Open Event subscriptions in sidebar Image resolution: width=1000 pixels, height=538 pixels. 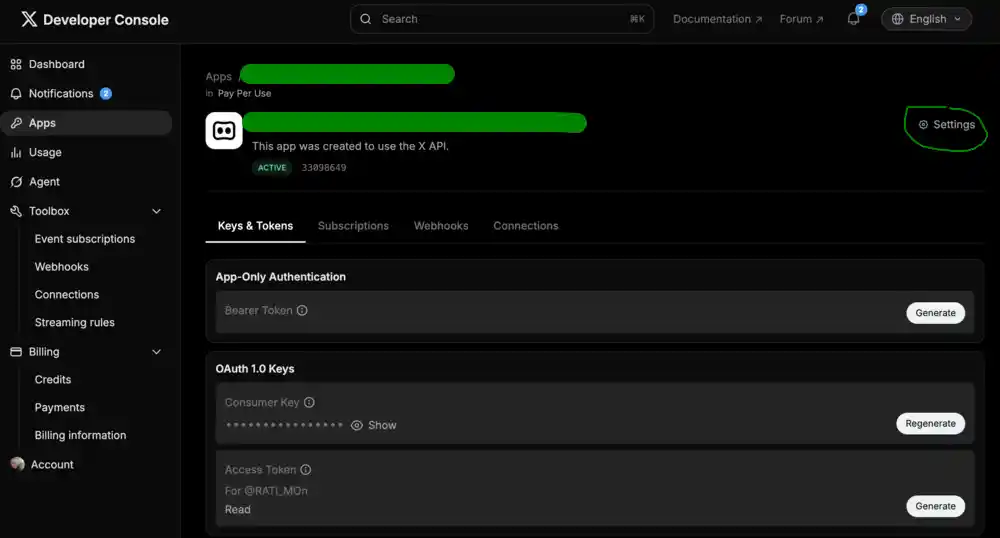85,239
